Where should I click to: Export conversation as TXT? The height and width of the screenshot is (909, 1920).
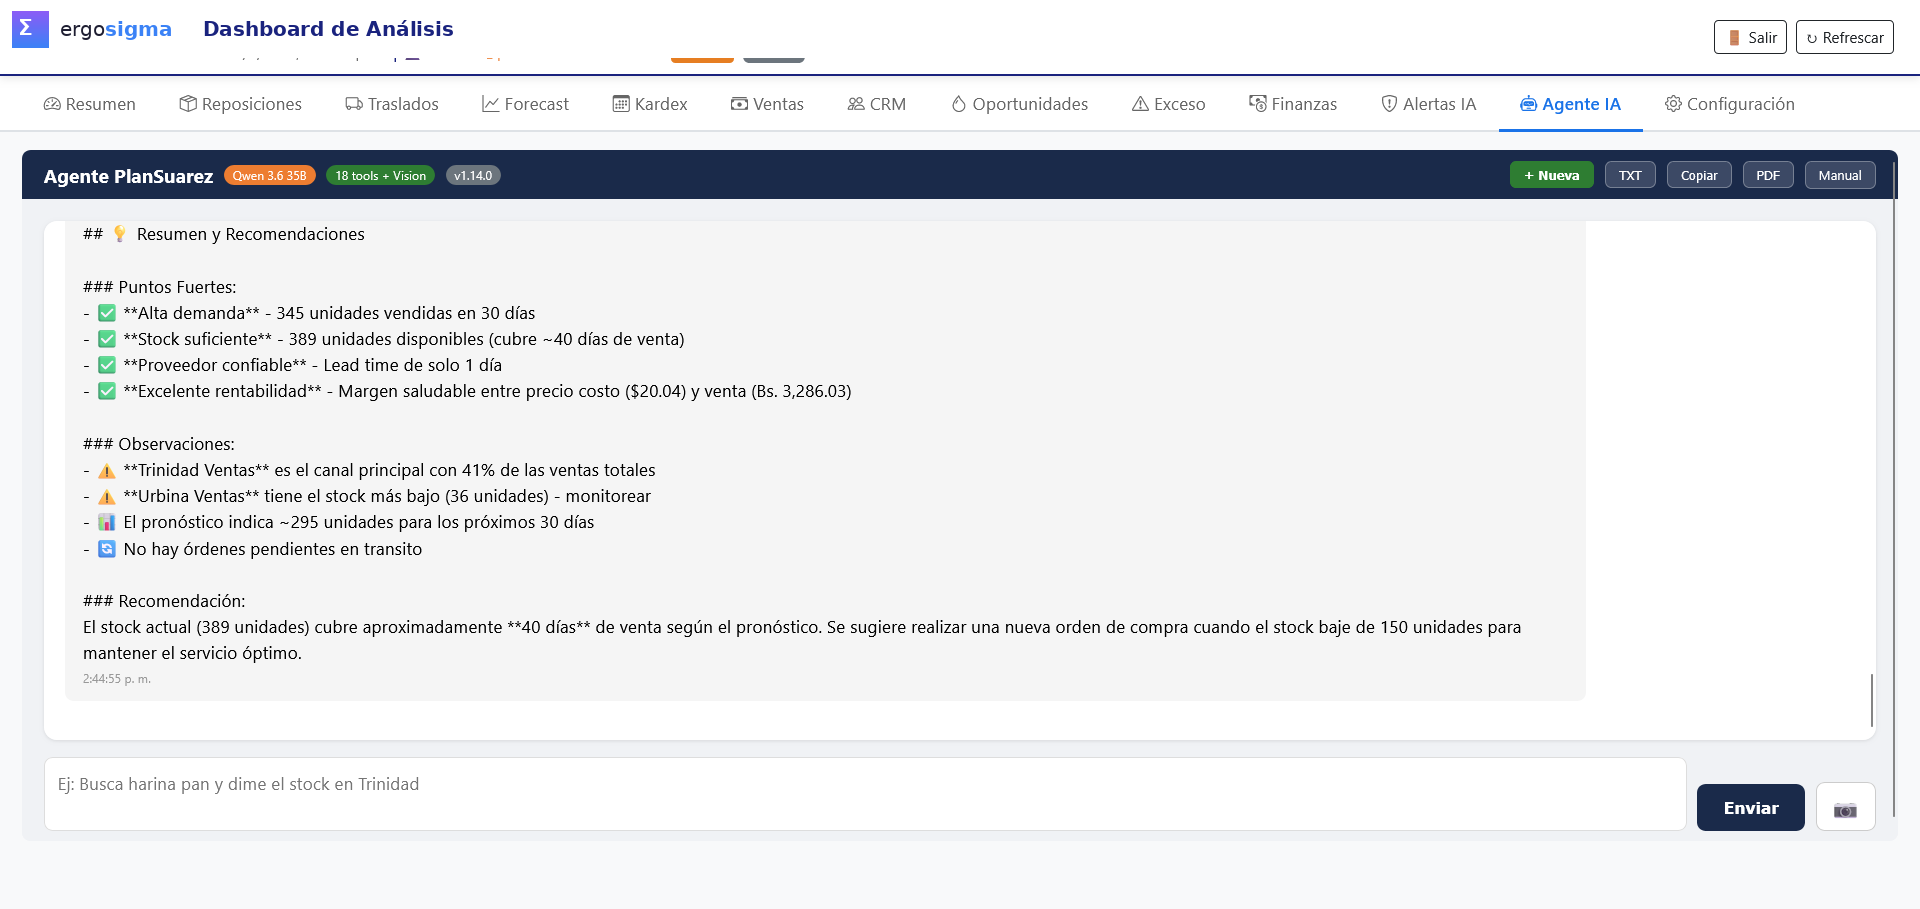click(1630, 175)
